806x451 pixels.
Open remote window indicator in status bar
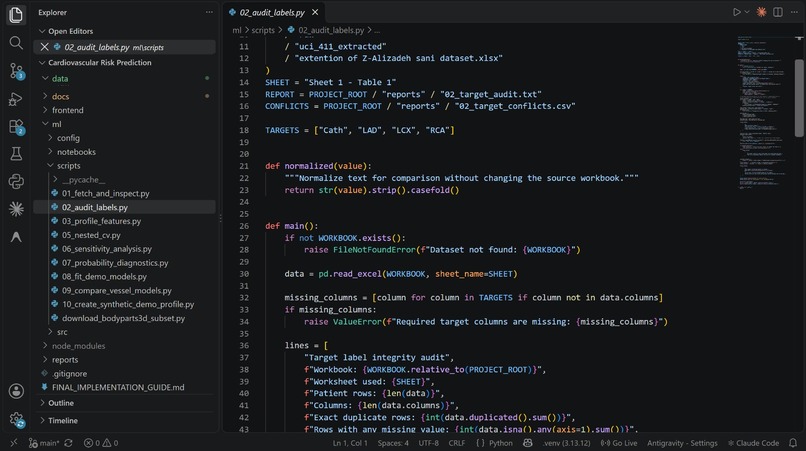(13, 443)
